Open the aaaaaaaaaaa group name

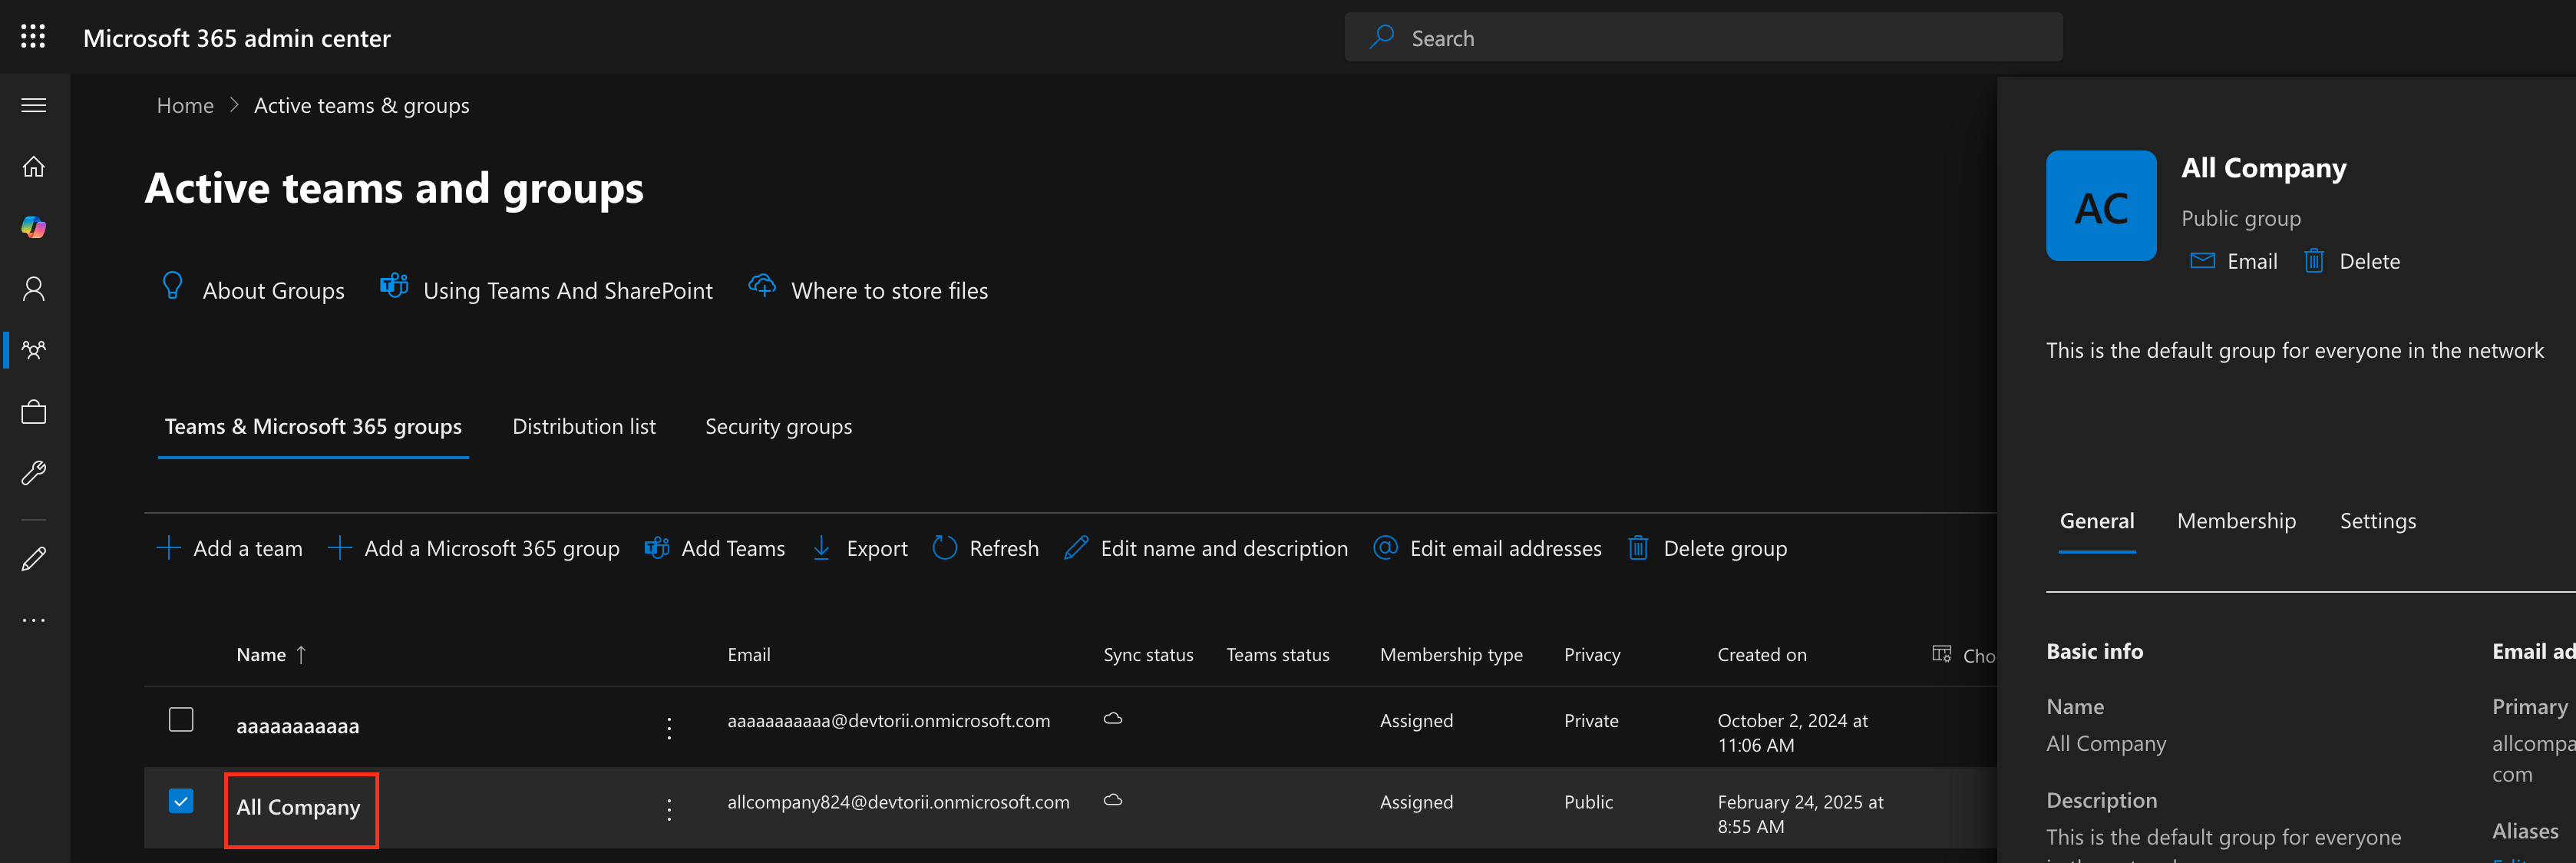point(297,726)
